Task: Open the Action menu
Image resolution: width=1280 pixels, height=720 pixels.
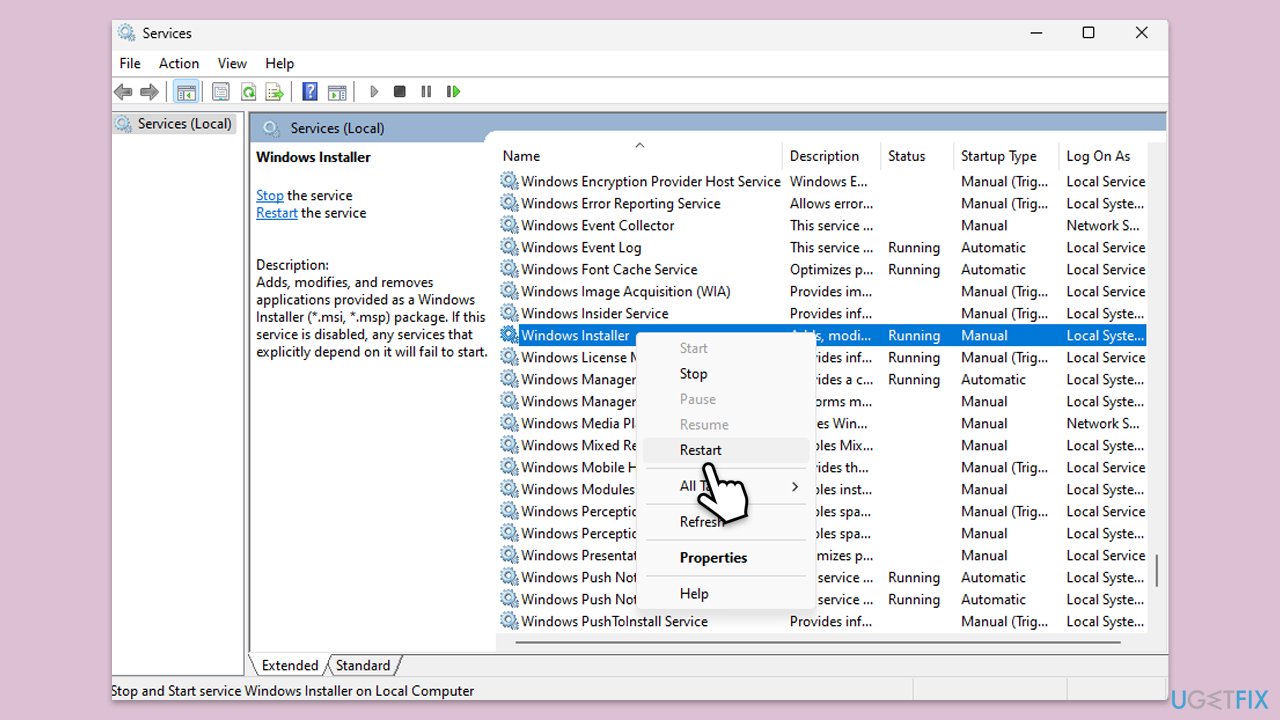Action: coord(178,63)
